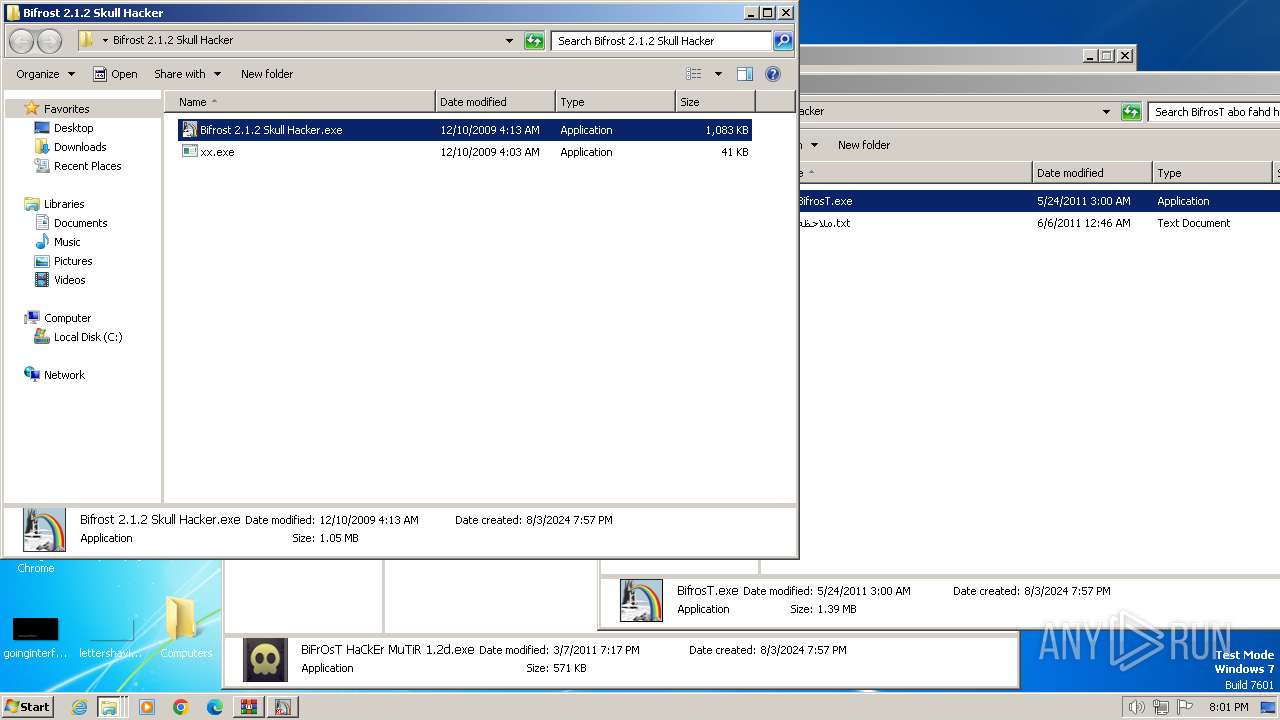Sort by the Name column header
The width and height of the screenshot is (1280, 720).
point(299,102)
